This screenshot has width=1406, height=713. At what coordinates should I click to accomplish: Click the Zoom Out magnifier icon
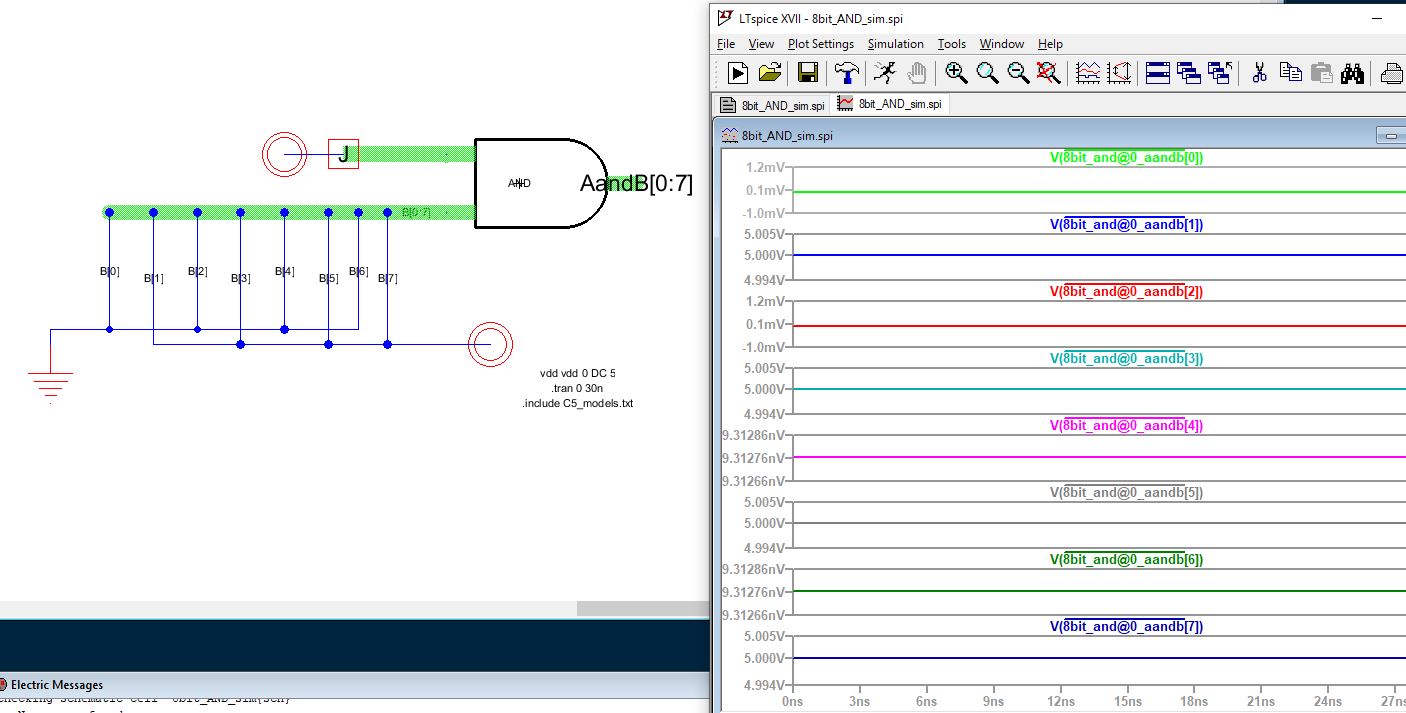tap(1018, 73)
